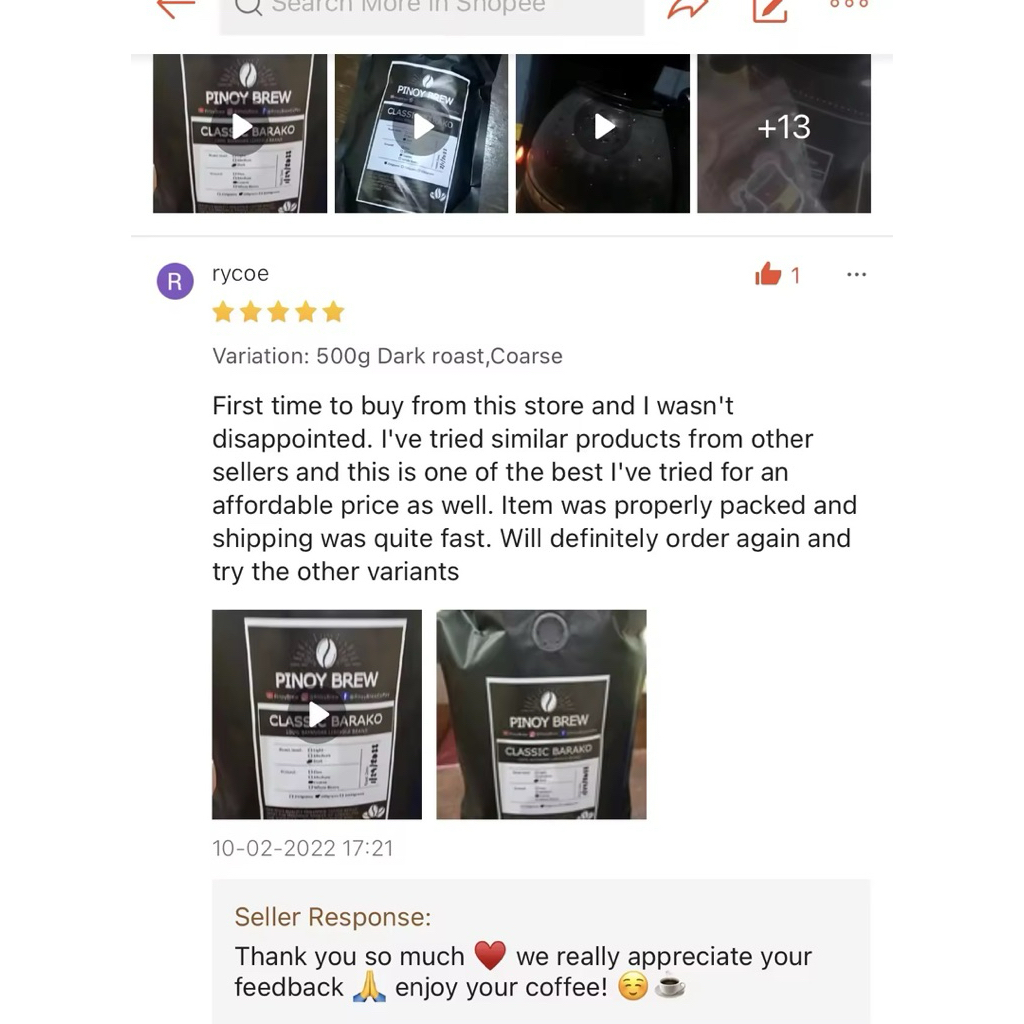Play the third dark coffee pot video

[603, 133]
